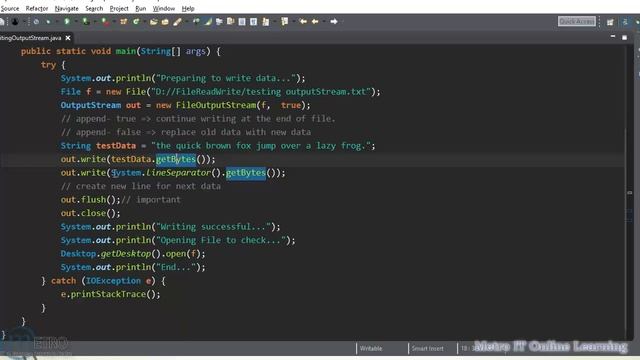This screenshot has width=640, height=360.
Task: Click the main method name
Action: click(x=126, y=51)
